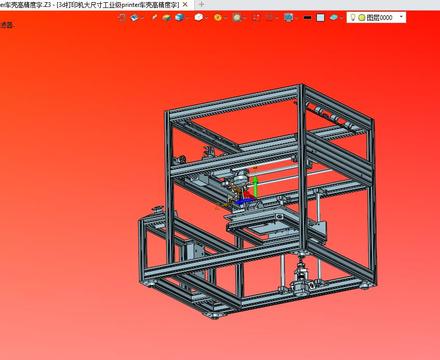Click the white box view icon
The height and width of the screenshot is (360, 440).
pos(199,17)
